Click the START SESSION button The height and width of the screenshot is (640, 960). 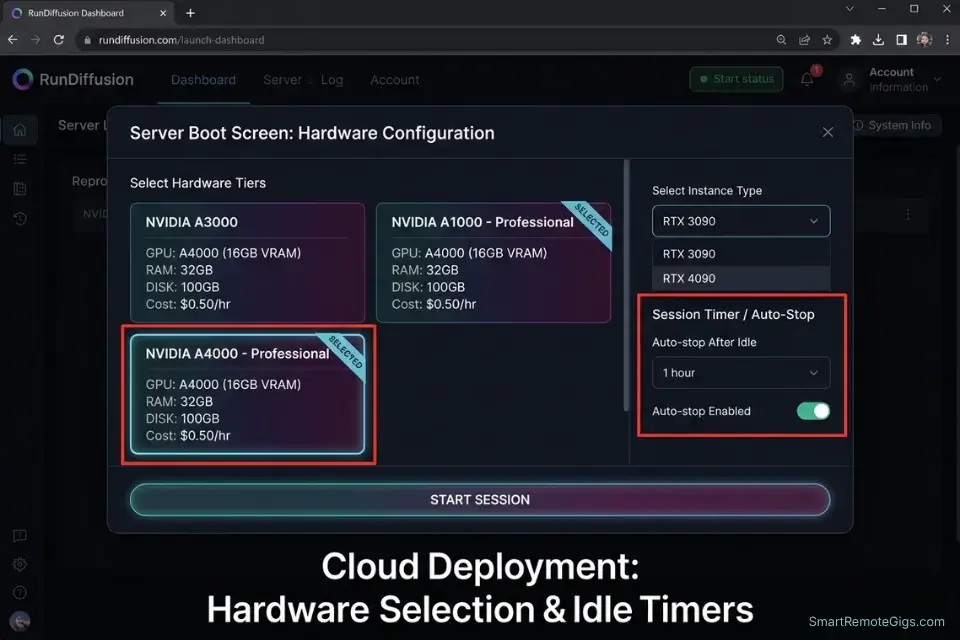[480, 500]
